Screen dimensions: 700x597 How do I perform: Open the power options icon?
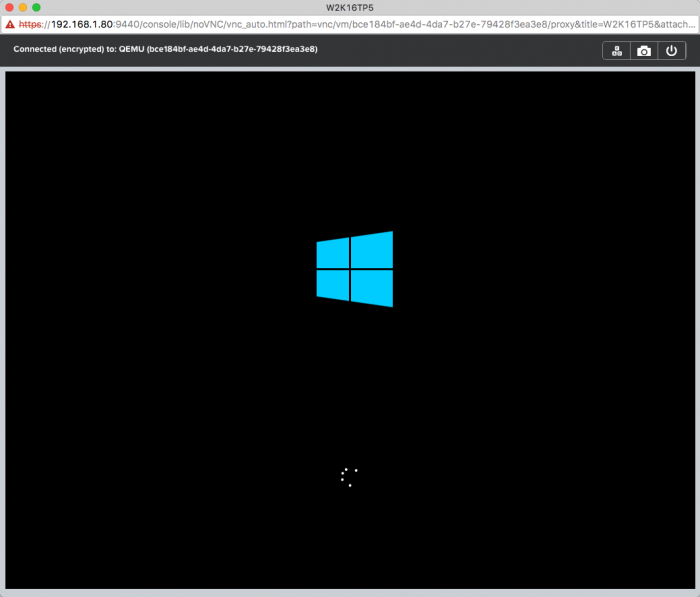tap(671, 51)
